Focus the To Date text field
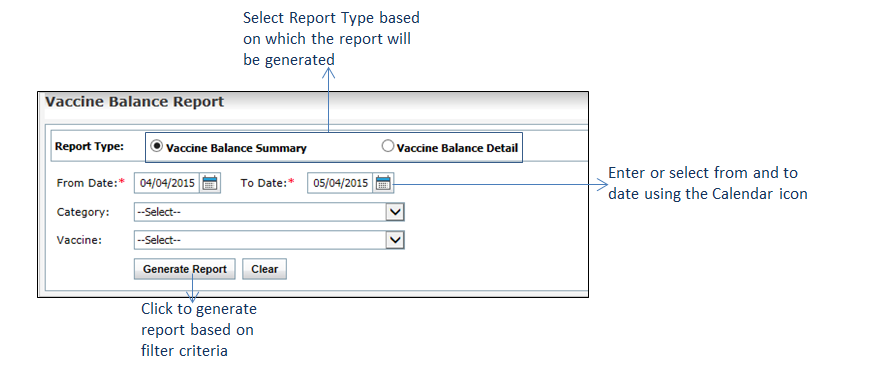This screenshot has height=383, width=873. (x=341, y=183)
